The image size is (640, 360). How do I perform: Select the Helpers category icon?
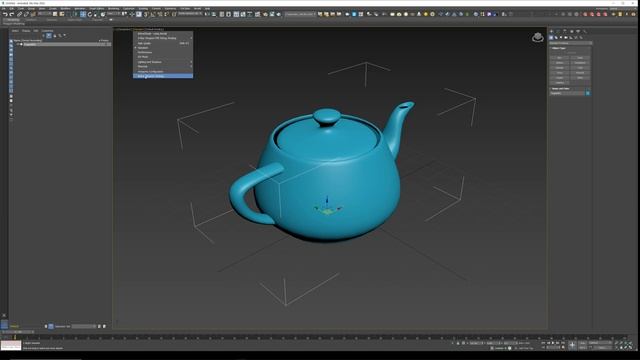click(x=571, y=37)
